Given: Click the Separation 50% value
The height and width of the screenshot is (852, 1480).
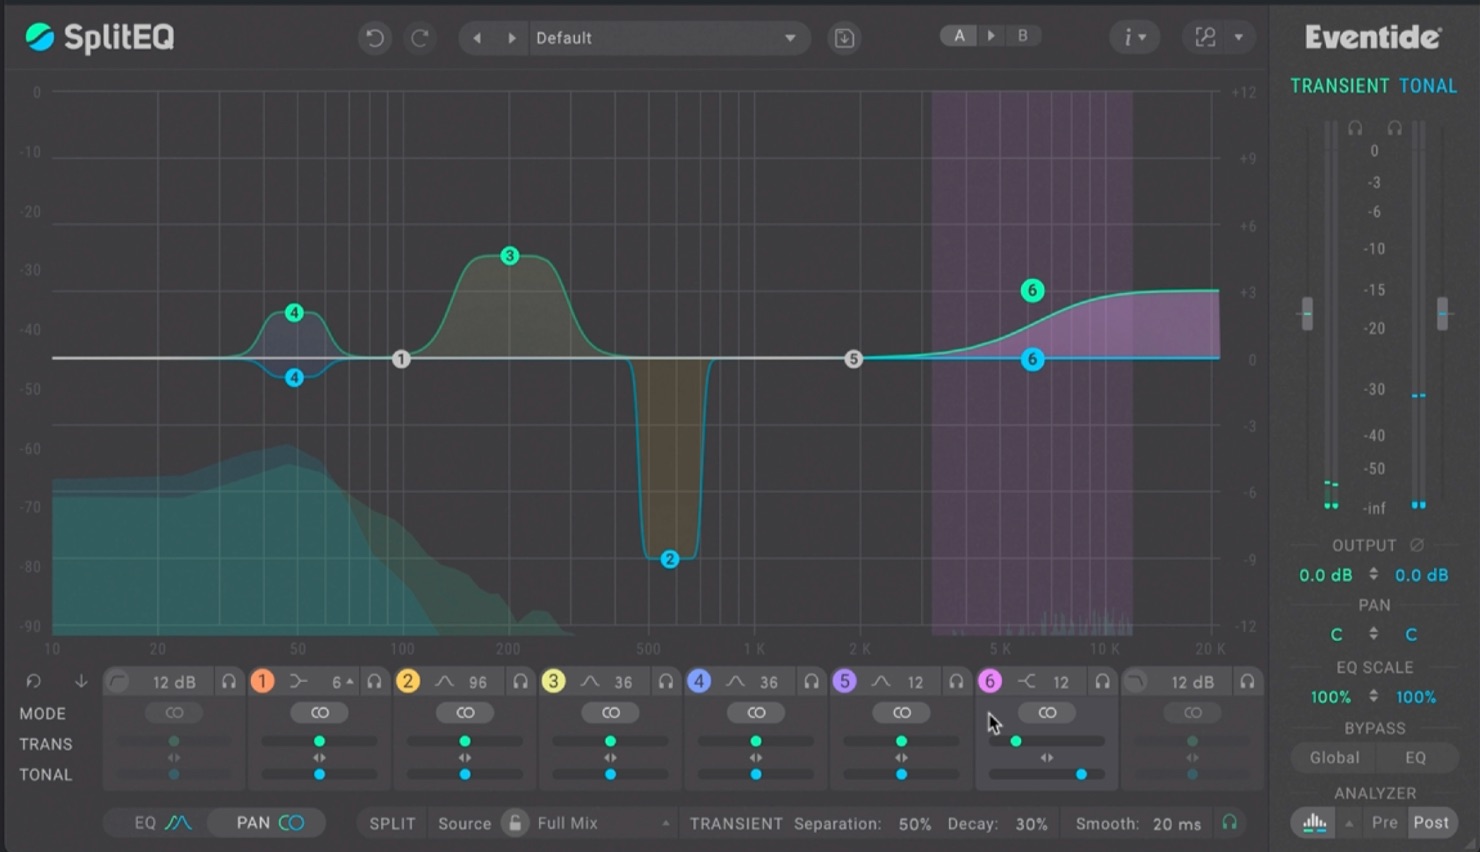Looking at the screenshot, I should pos(915,824).
